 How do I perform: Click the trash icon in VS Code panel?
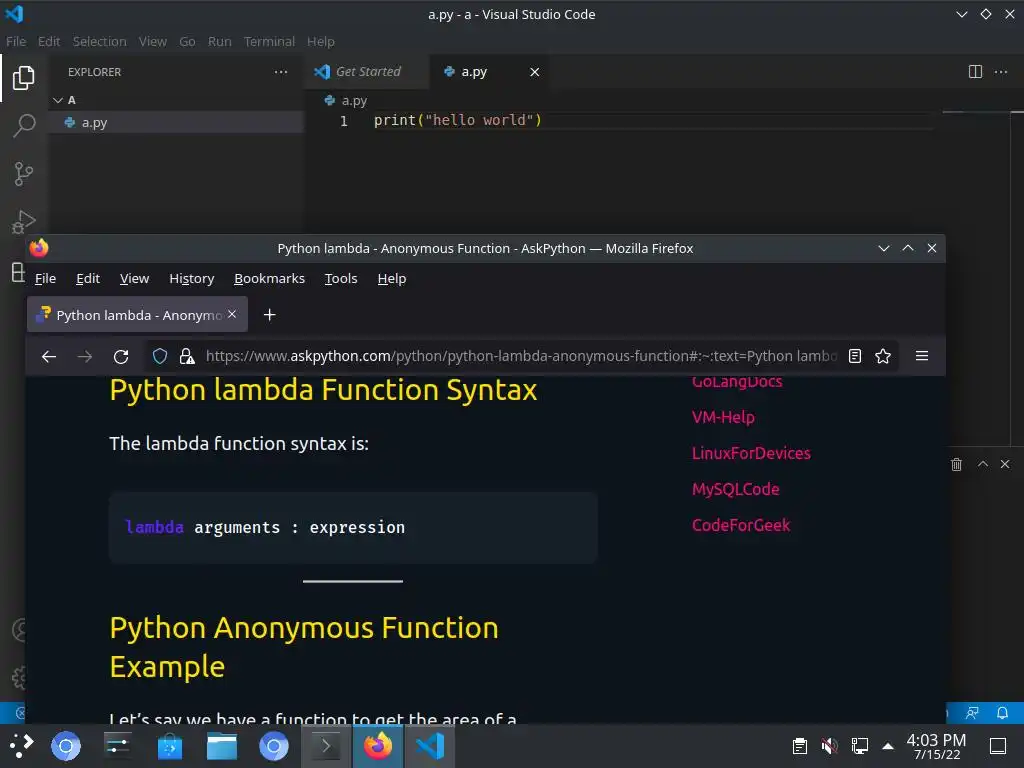pos(956,464)
